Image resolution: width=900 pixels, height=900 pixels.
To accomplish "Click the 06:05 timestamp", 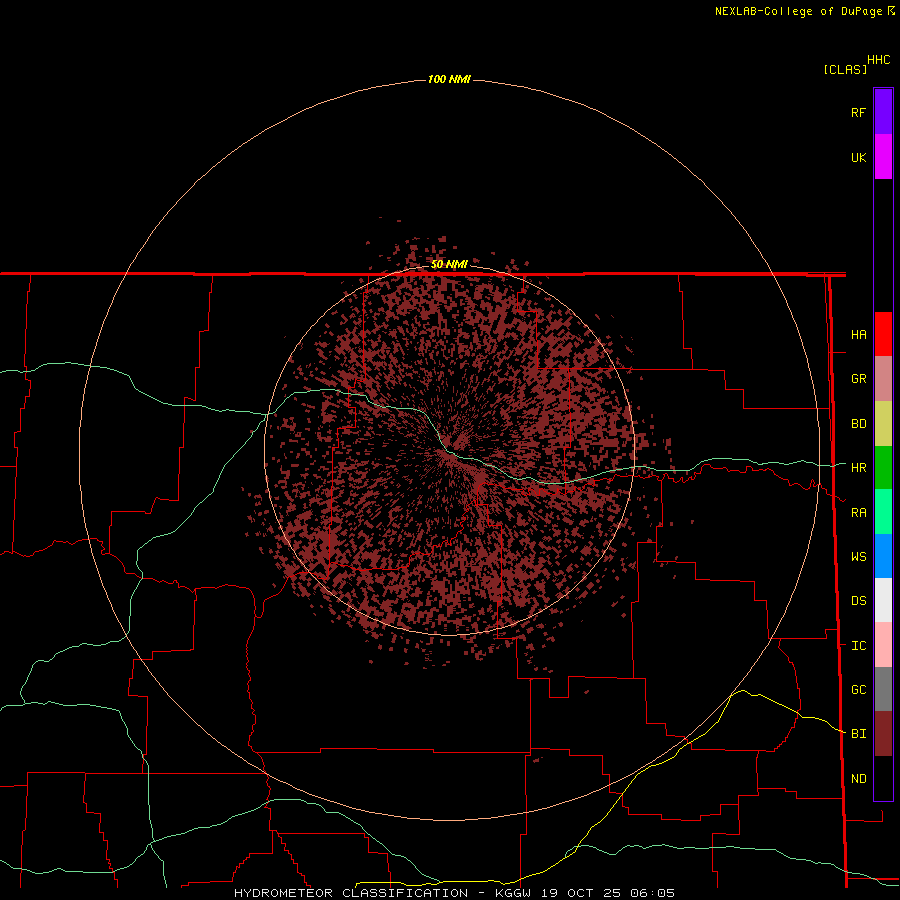I will click(x=652, y=893).
